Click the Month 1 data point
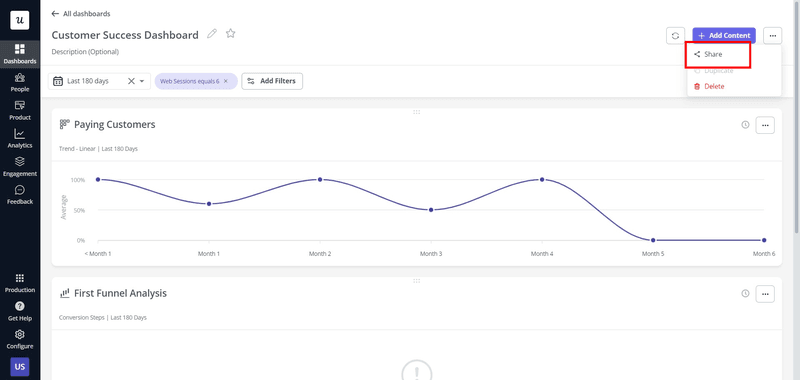This screenshot has height=380, width=800. tap(209, 204)
